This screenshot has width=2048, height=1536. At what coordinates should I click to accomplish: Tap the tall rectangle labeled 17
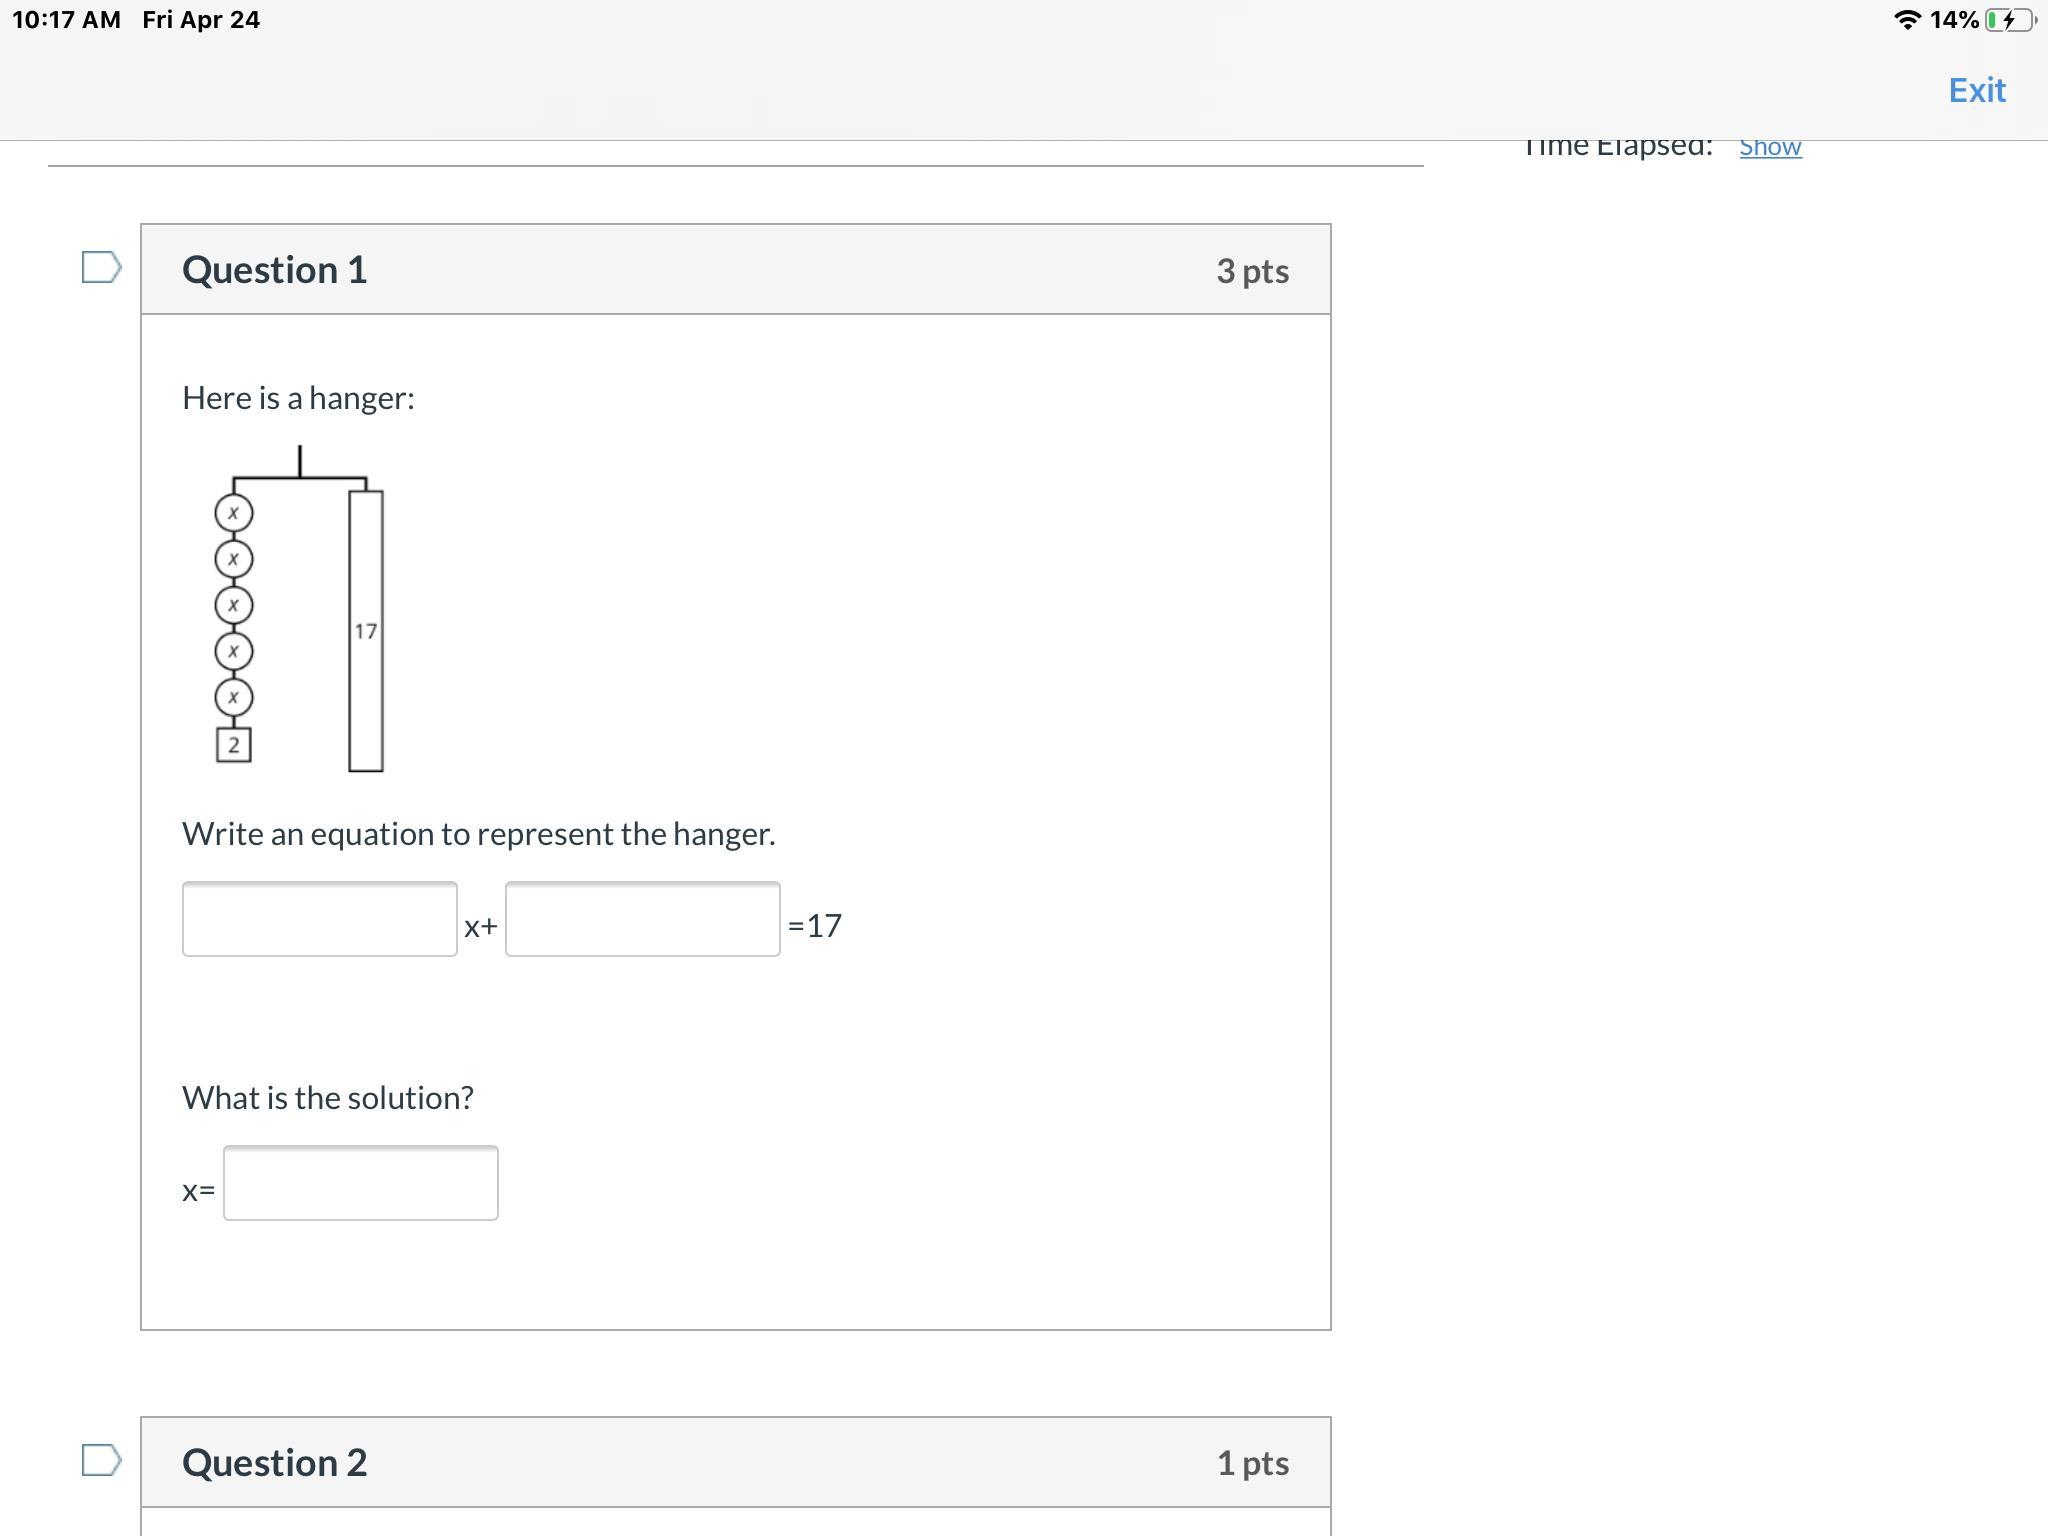pyautogui.click(x=365, y=631)
